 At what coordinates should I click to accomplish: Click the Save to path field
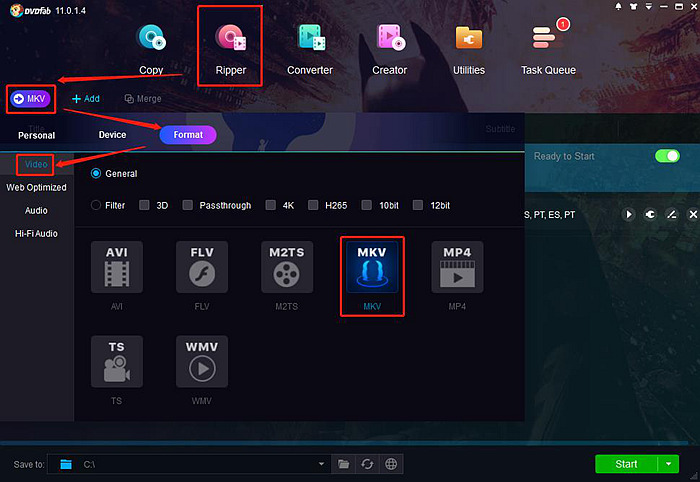(188, 464)
